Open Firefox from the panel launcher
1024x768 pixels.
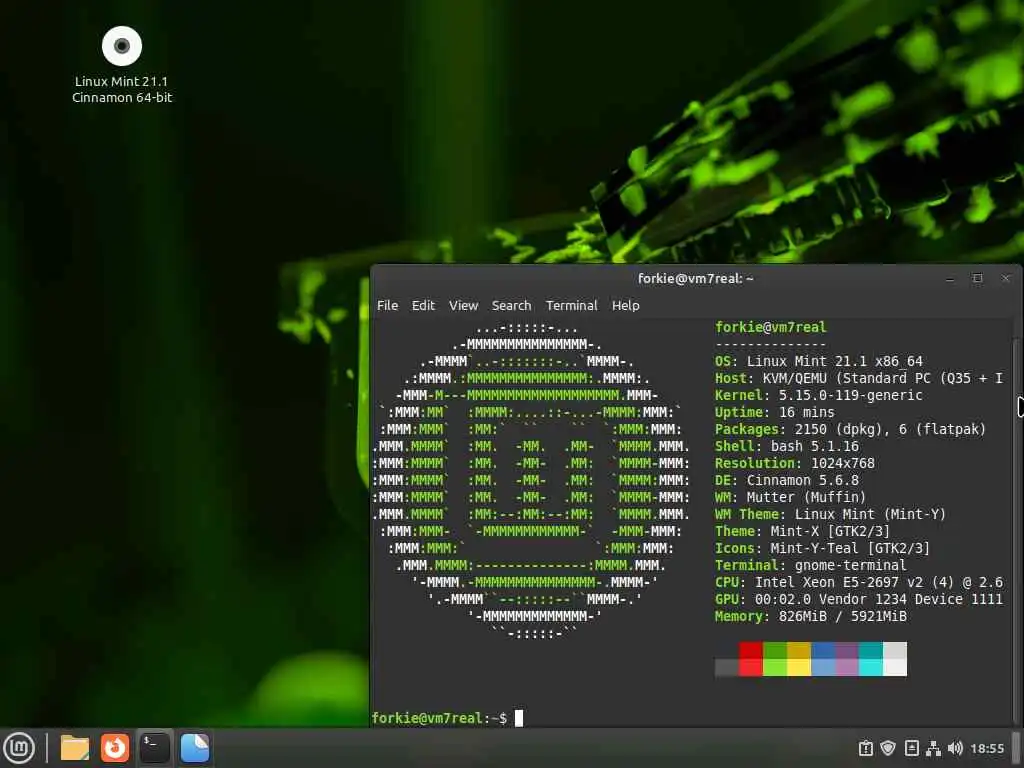coord(115,748)
